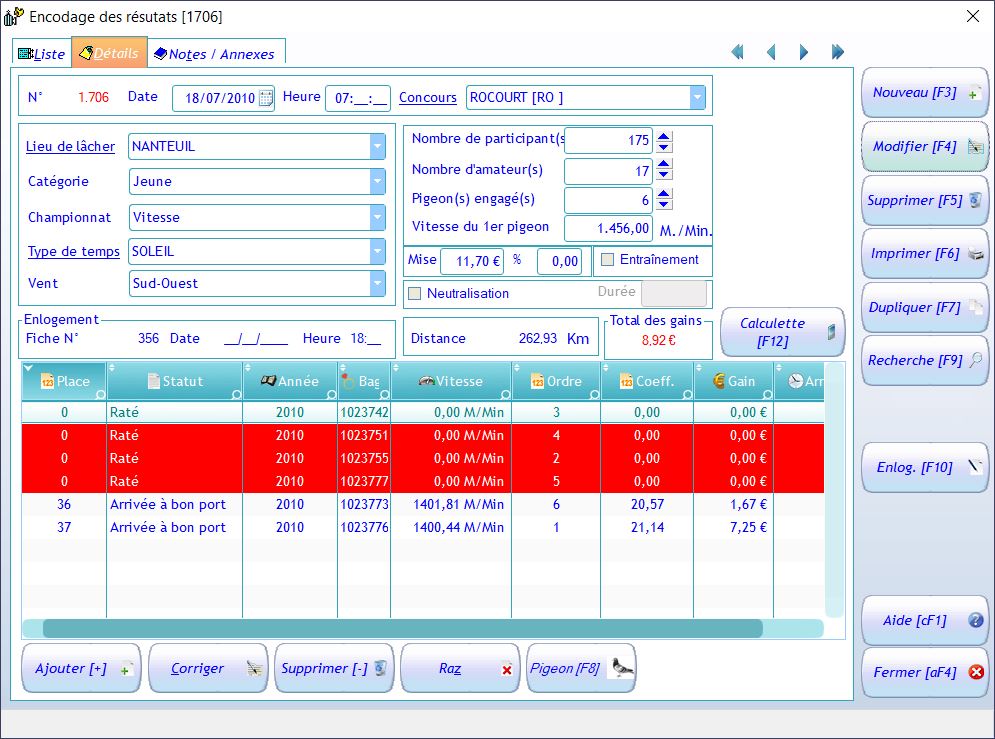Select the red row with ring 1023755
This screenshot has width=995, height=739.
(423, 458)
